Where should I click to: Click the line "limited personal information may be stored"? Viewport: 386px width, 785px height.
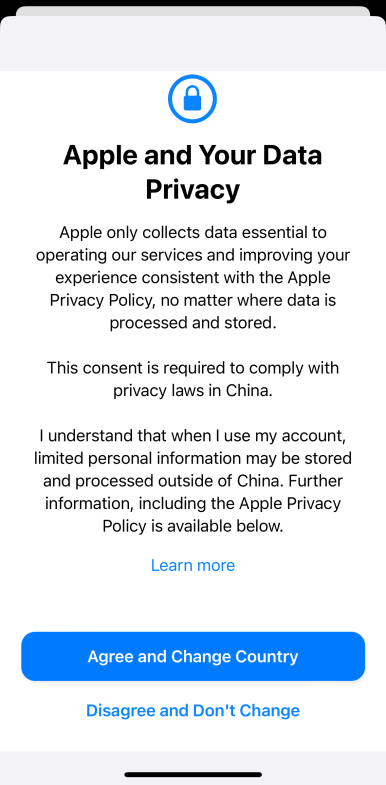click(193, 459)
